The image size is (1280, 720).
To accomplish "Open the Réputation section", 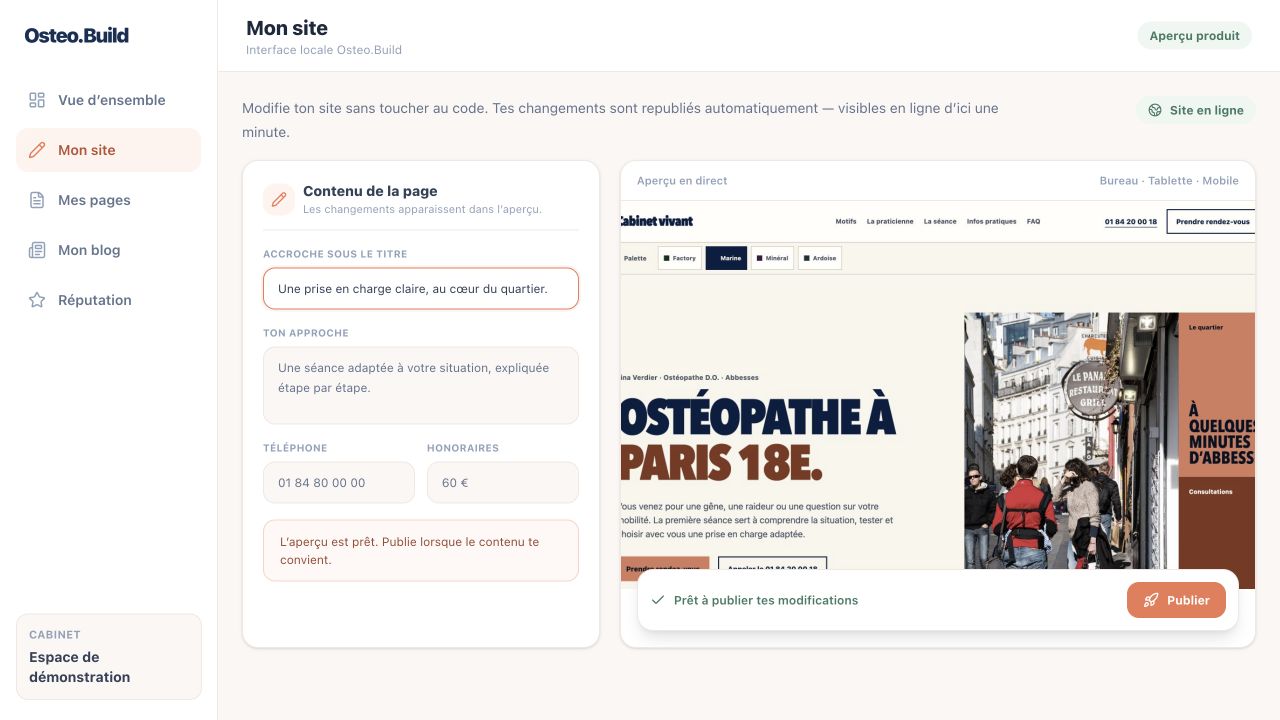I will click(108, 300).
